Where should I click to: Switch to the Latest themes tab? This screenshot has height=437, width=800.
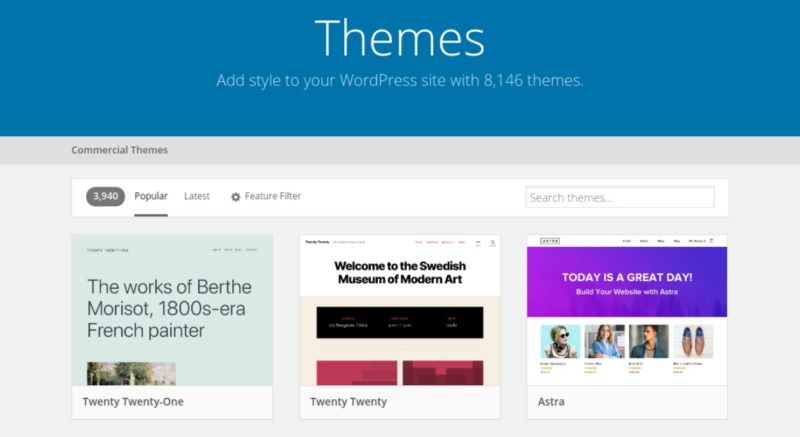coord(197,196)
